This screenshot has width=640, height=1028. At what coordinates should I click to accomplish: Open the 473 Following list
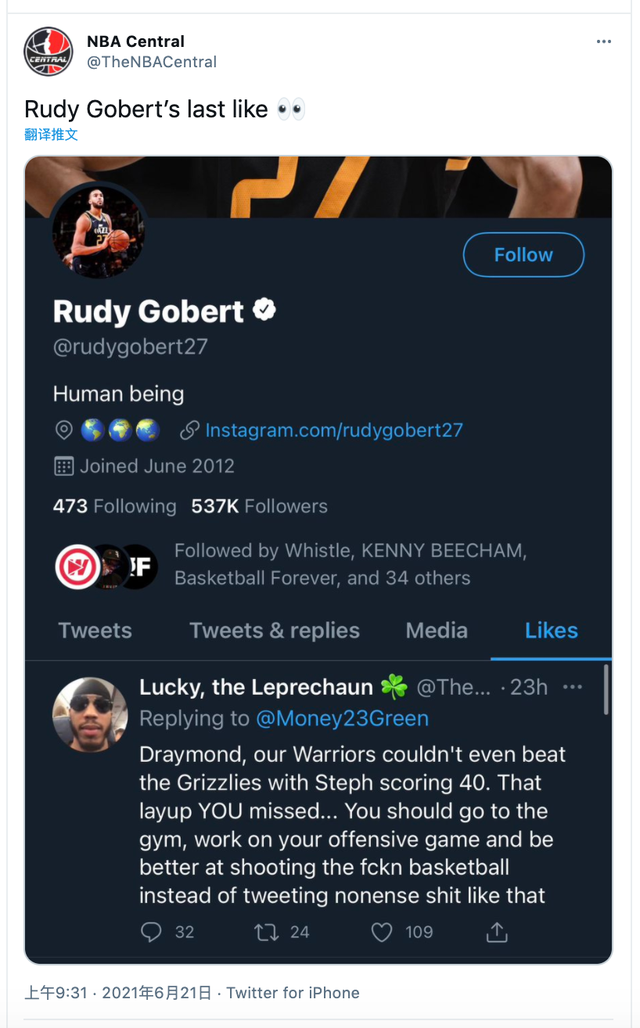[x=114, y=506]
